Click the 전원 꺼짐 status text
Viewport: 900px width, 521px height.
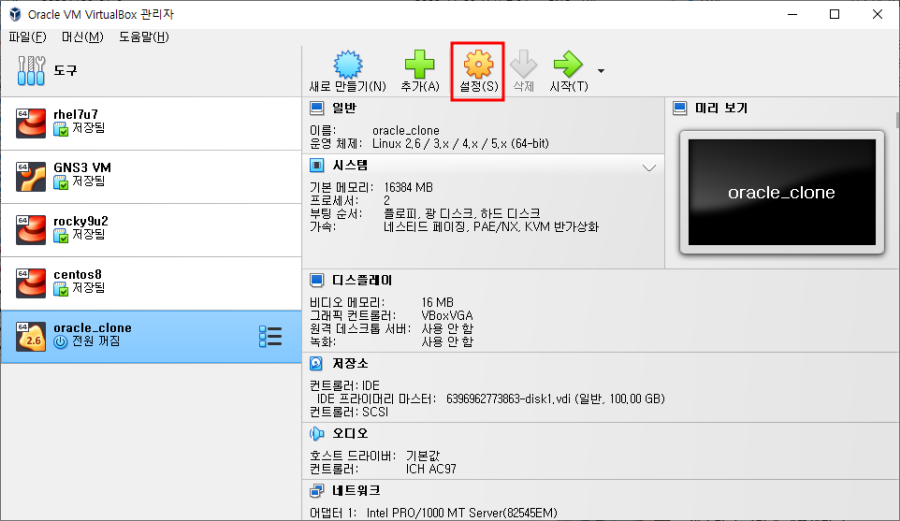96,341
